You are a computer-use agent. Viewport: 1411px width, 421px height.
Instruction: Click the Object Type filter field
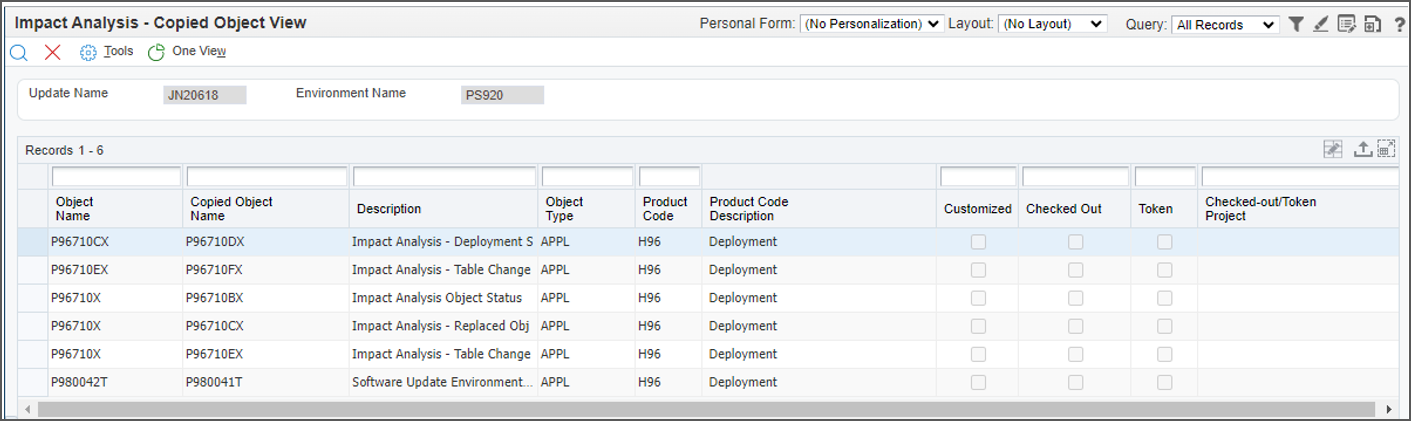[587, 177]
